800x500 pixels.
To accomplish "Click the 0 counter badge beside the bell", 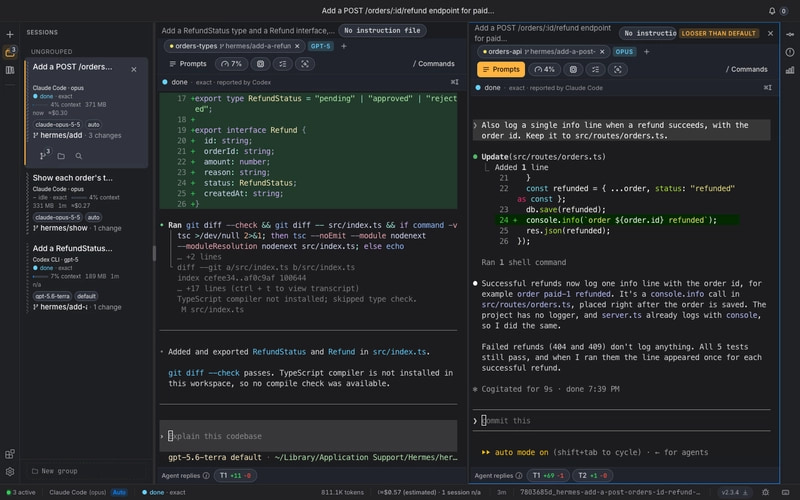I will (x=783, y=11).
